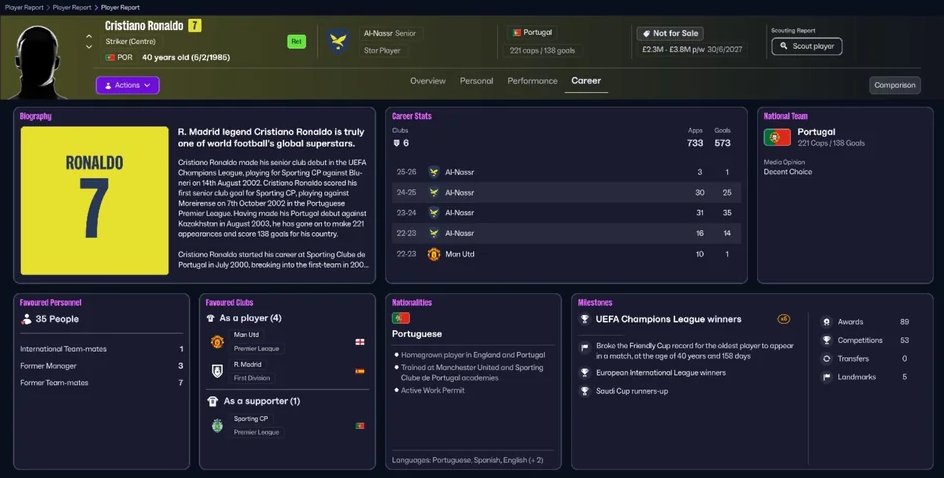Click the yellow Ronaldo 7 shirt image
944x478 pixels.
[x=95, y=200]
